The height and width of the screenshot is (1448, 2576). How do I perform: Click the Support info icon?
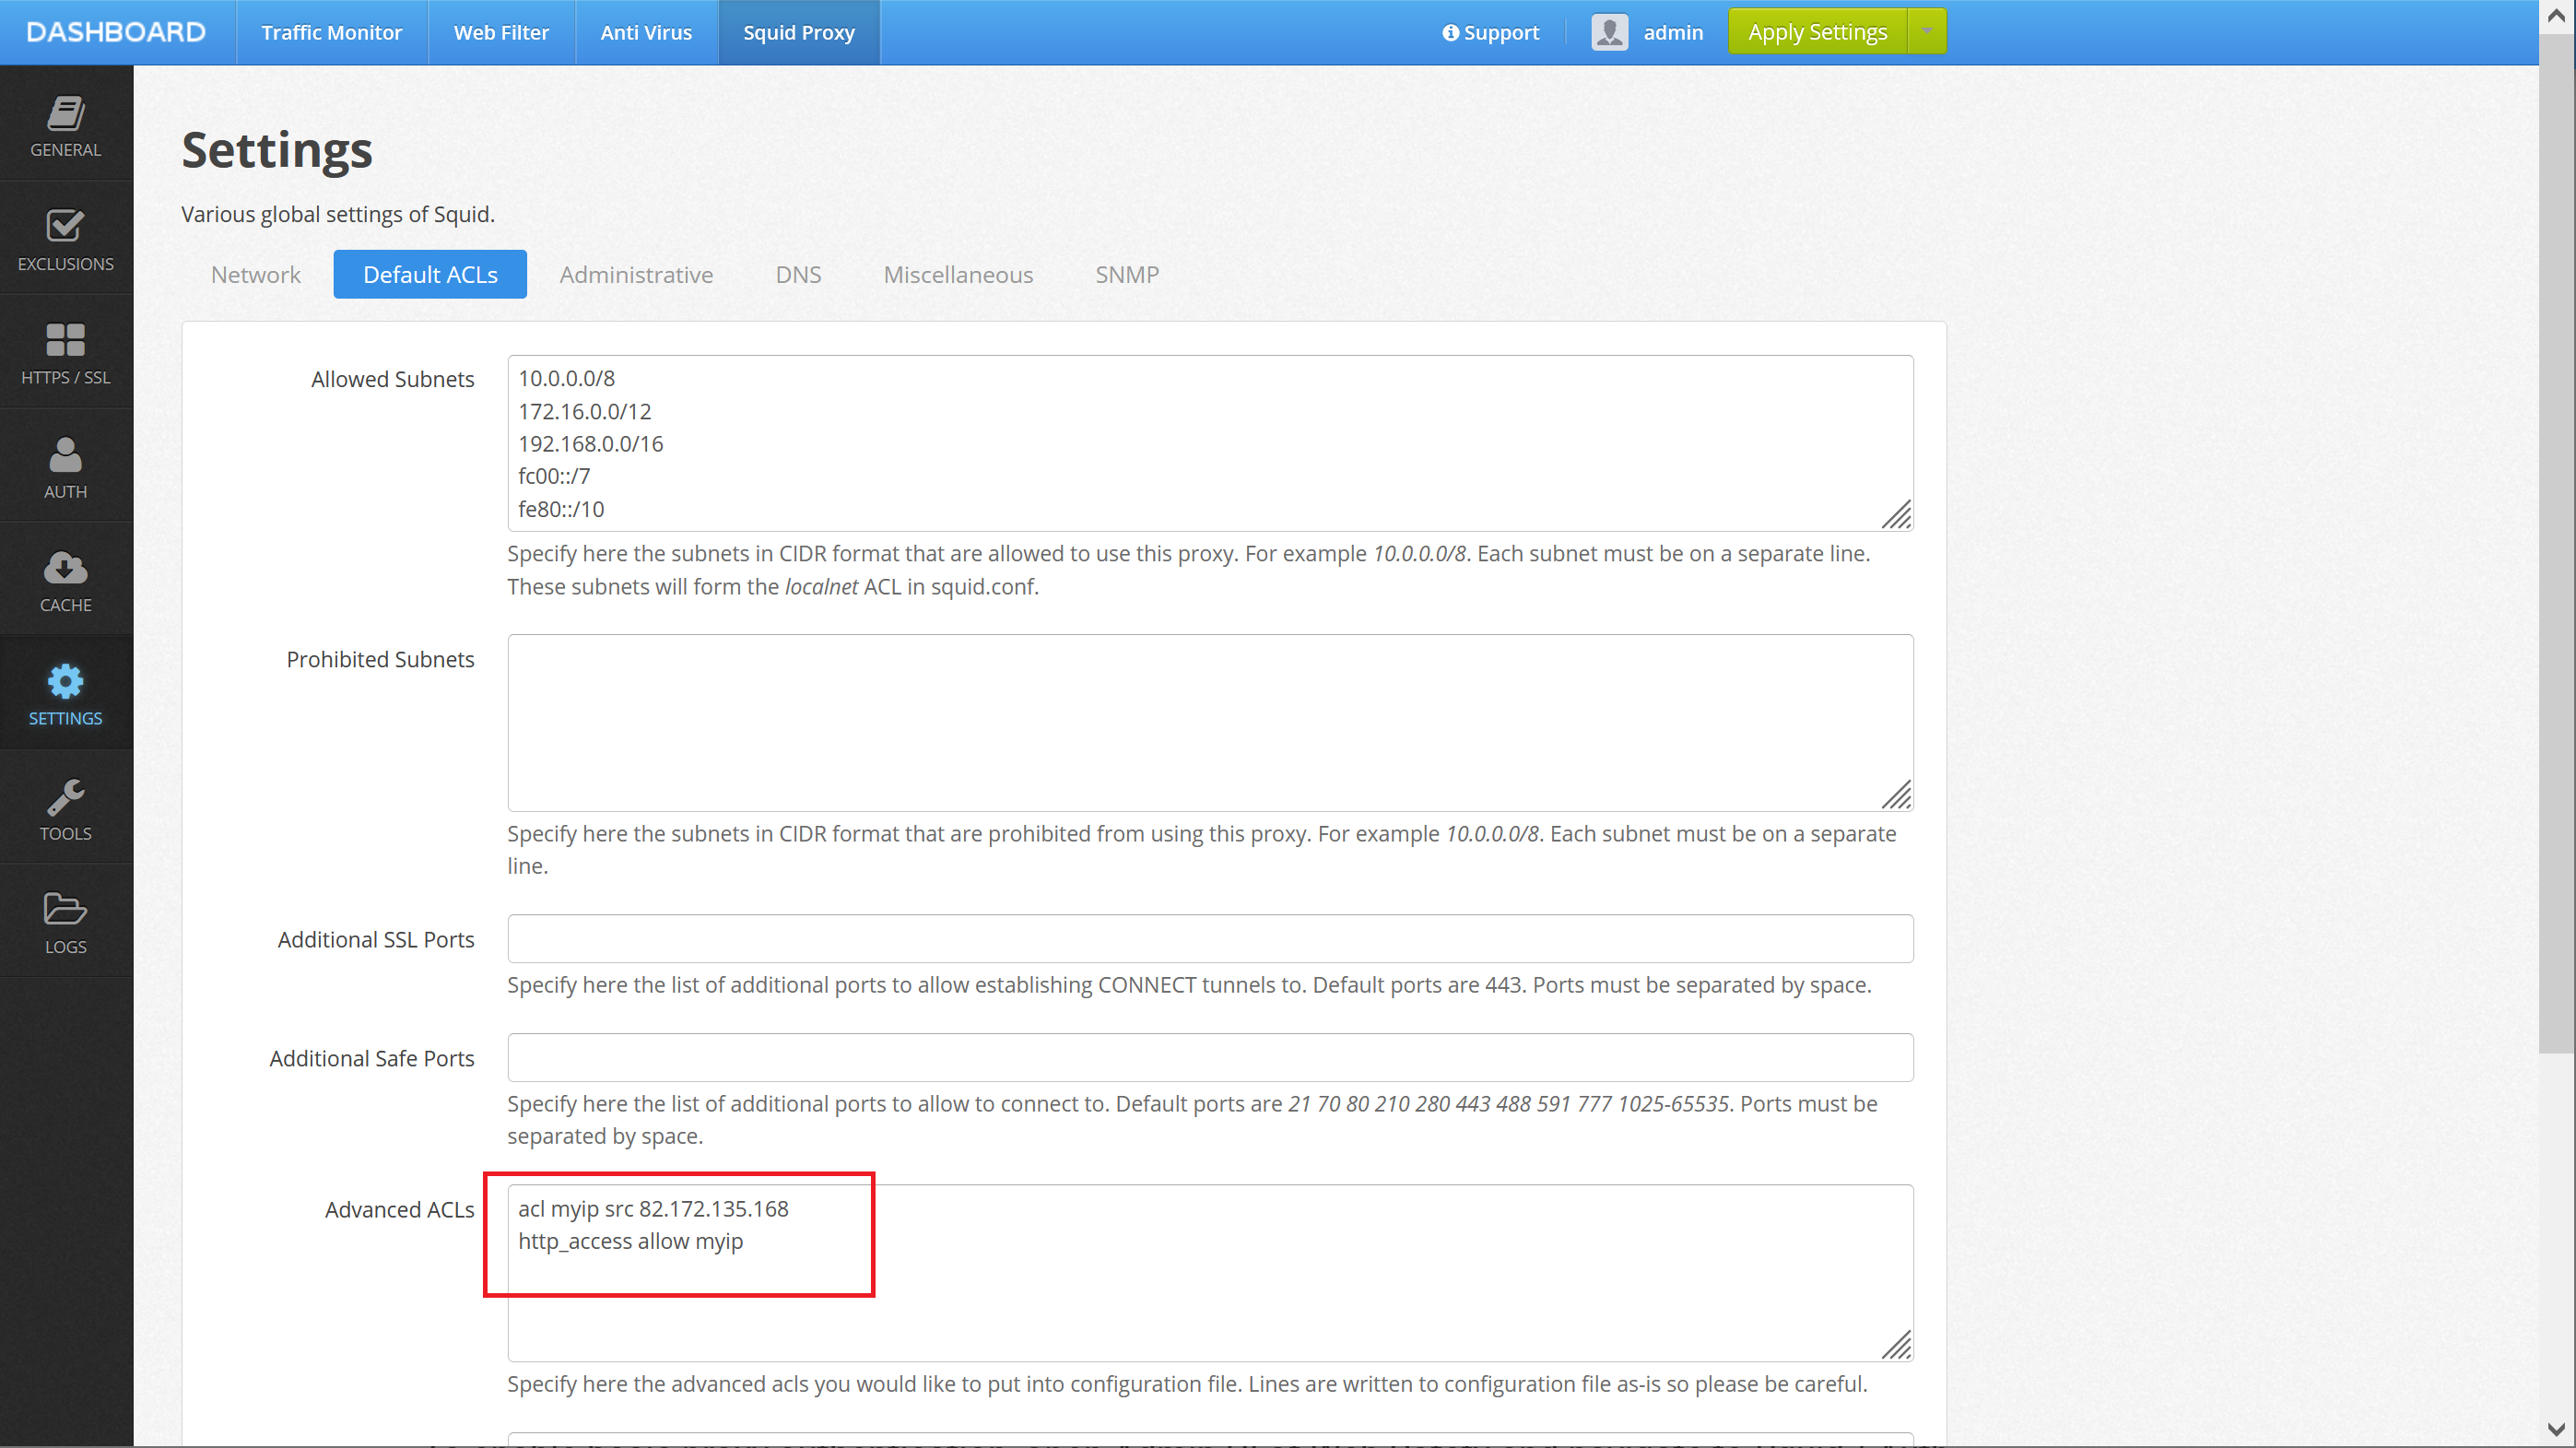coord(1450,32)
